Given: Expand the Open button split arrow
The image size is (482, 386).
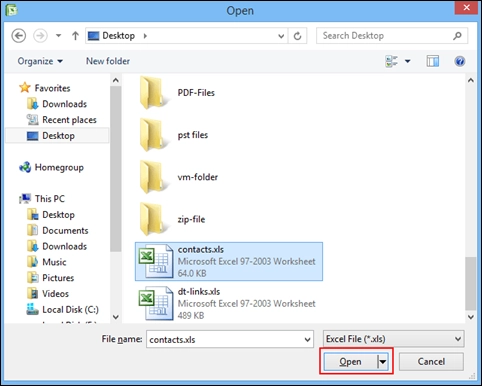Looking at the screenshot, I should point(383,362).
